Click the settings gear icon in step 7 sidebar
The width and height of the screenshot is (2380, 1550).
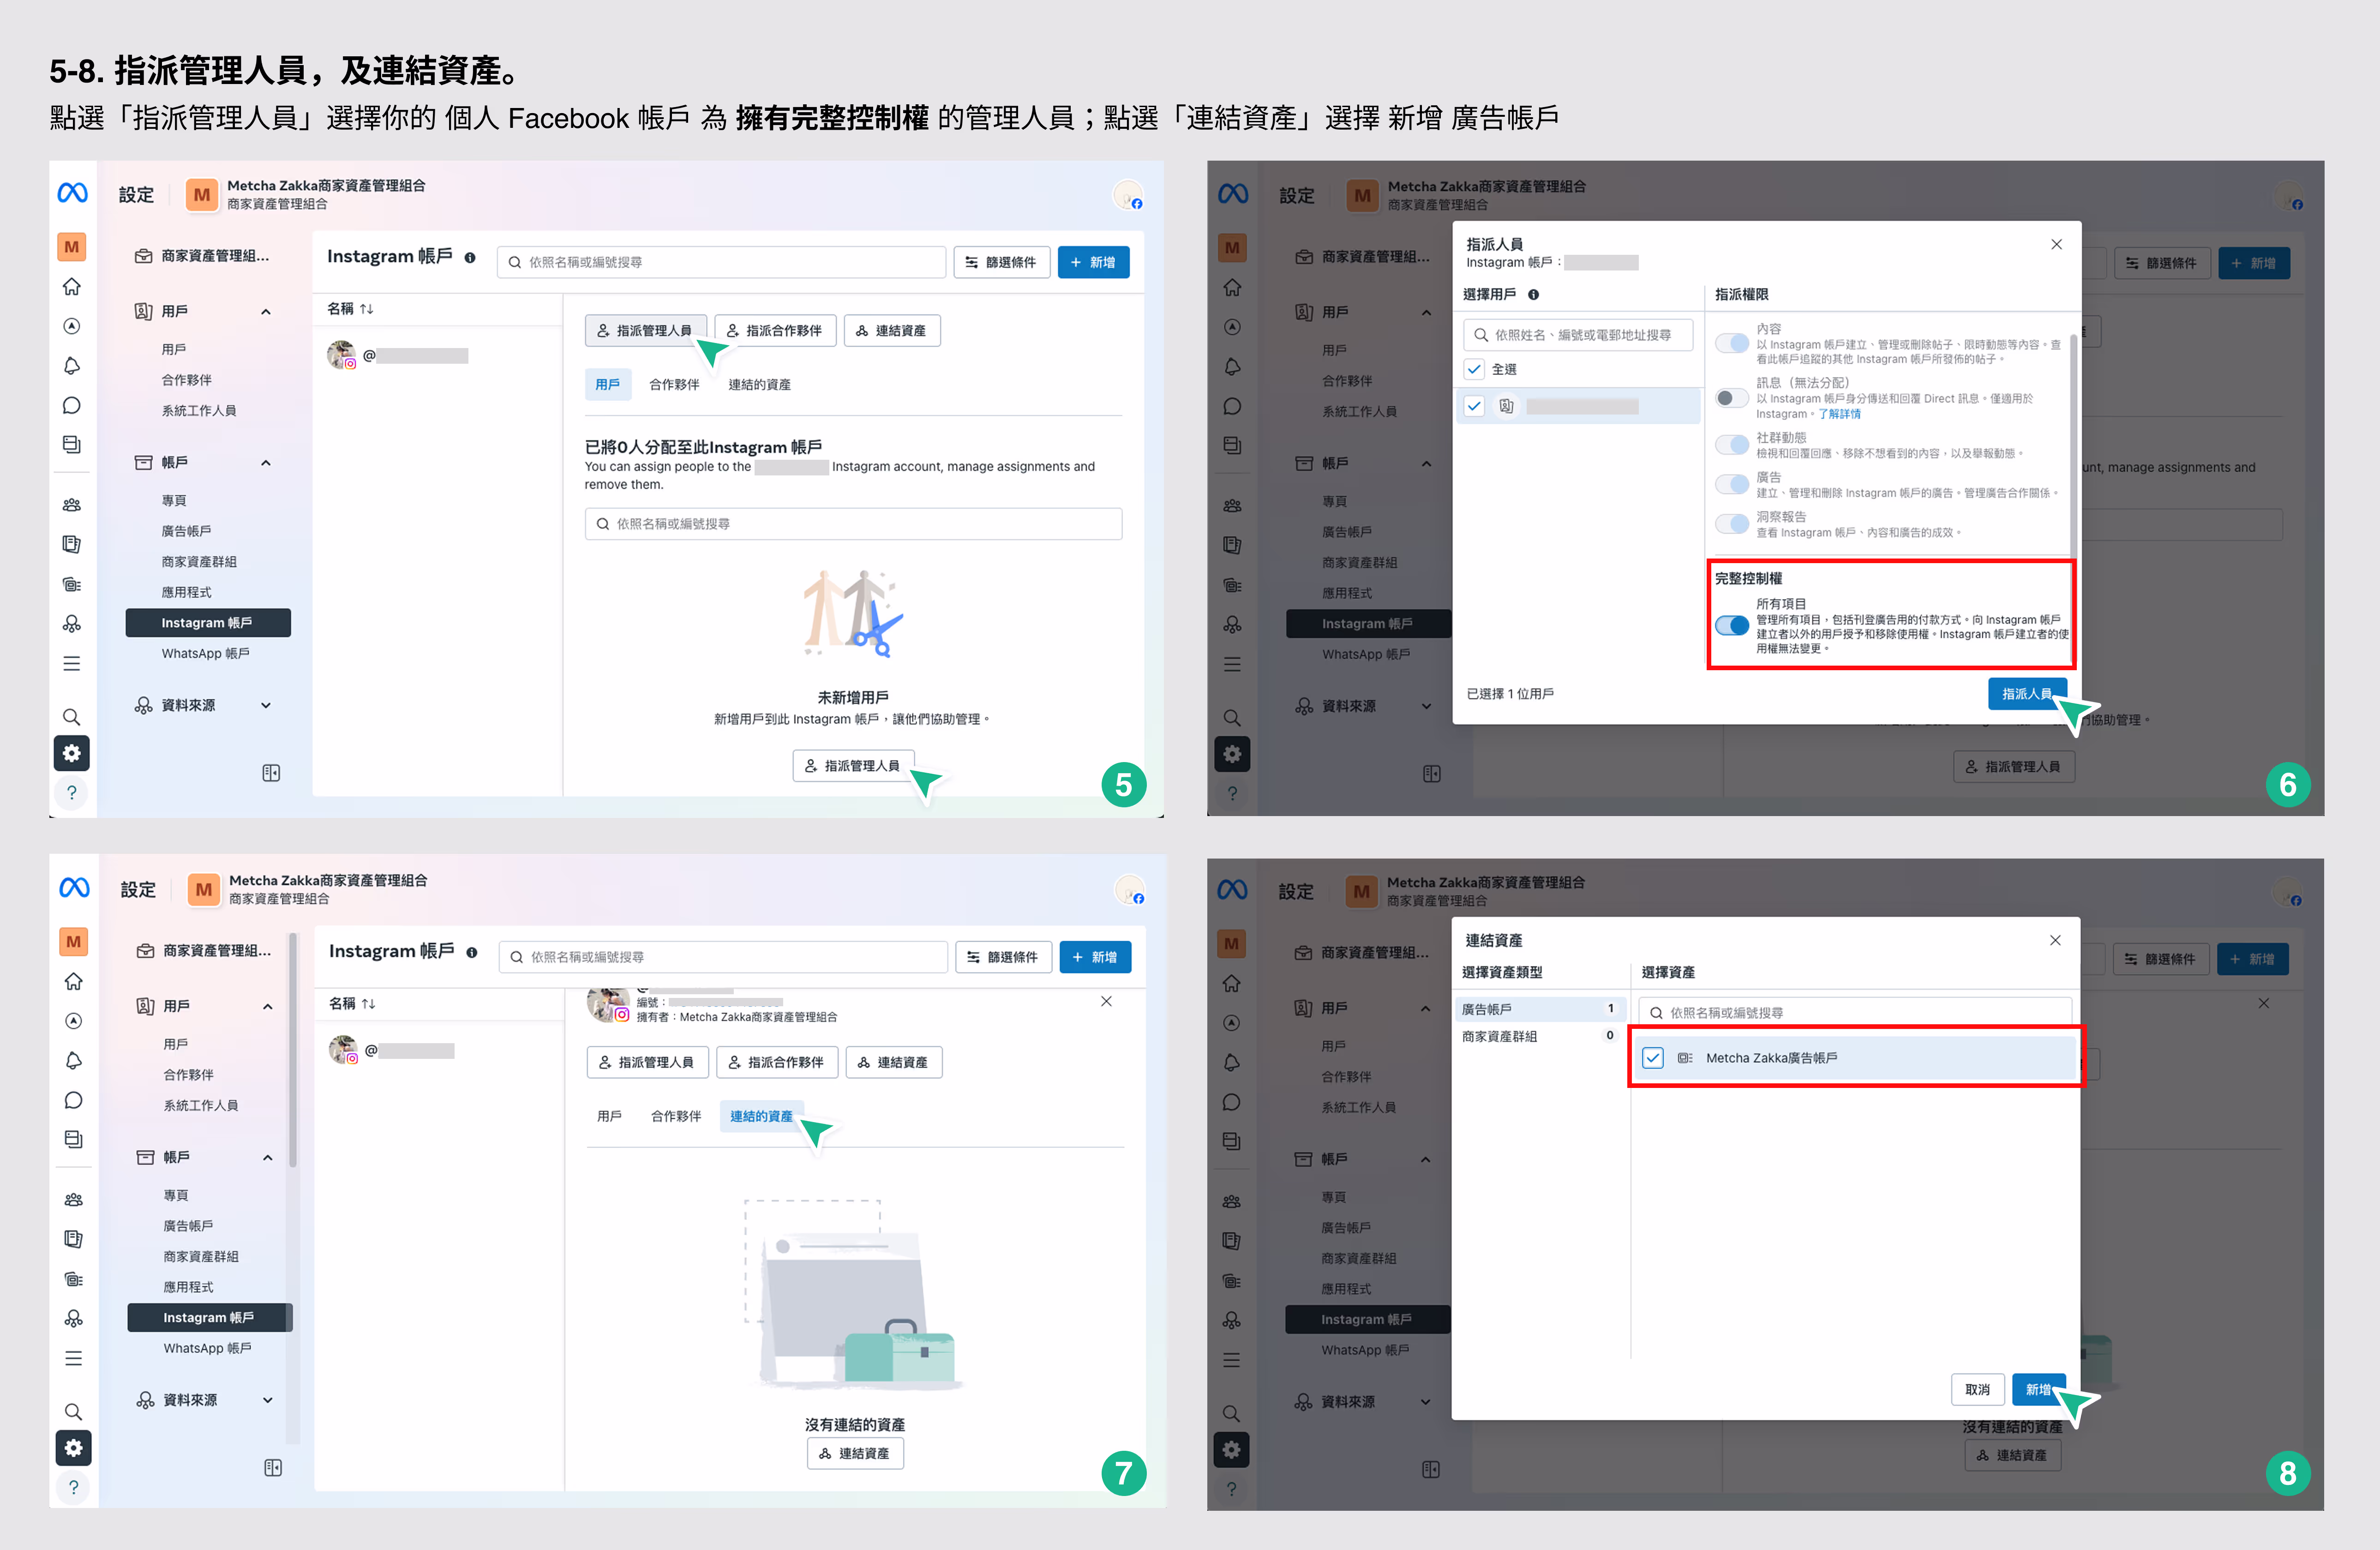pos(74,1448)
